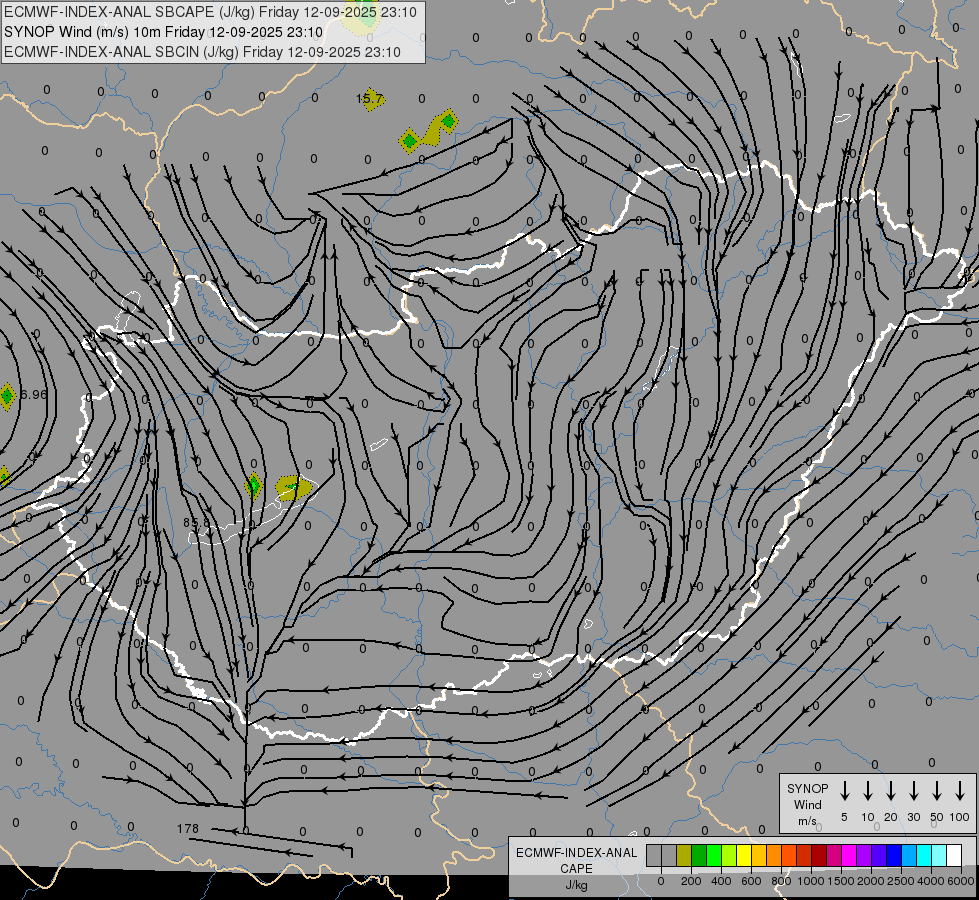
Task: Click the J/kg unit label in legend
Action: click(576, 885)
